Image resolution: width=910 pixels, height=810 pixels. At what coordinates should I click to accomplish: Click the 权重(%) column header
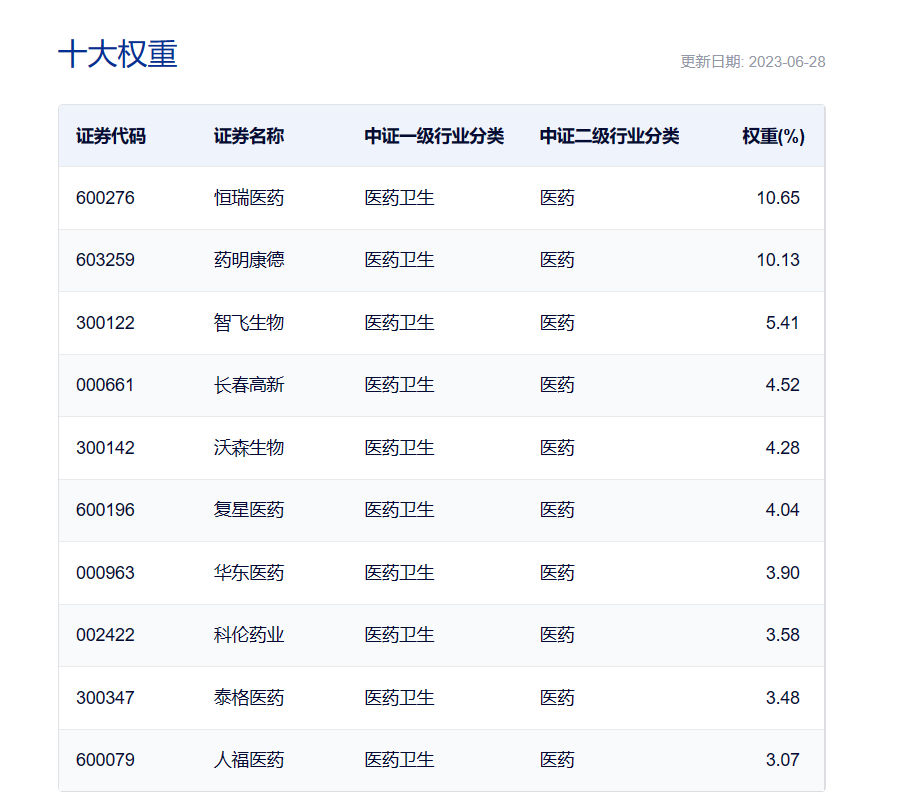coord(773,136)
